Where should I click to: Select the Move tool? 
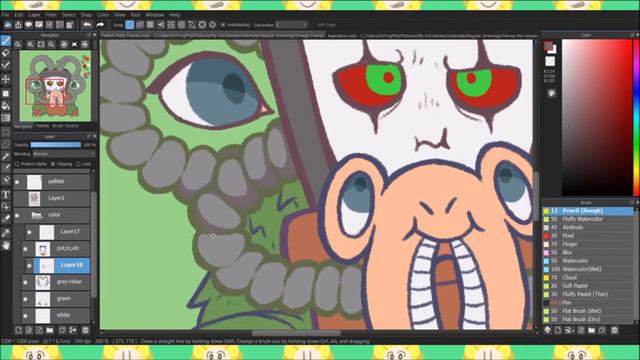point(6,79)
